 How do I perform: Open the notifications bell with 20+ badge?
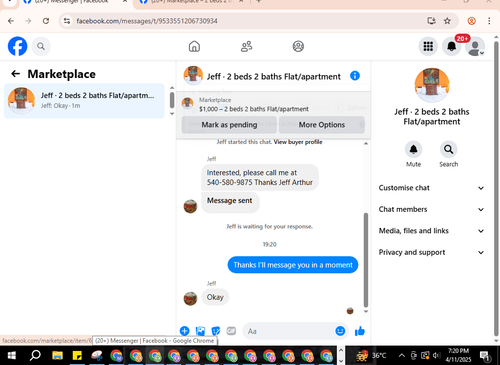point(452,46)
